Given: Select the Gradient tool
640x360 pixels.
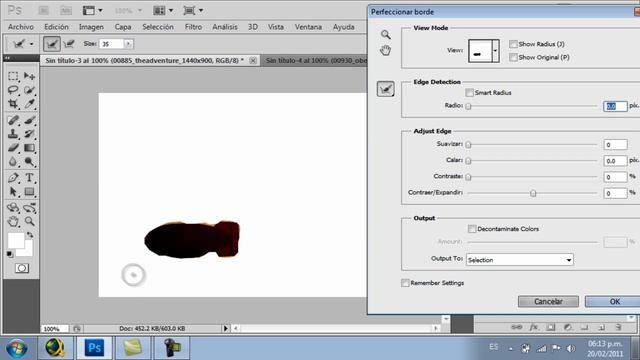Looking at the screenshot, I should [x=29, y=148].
